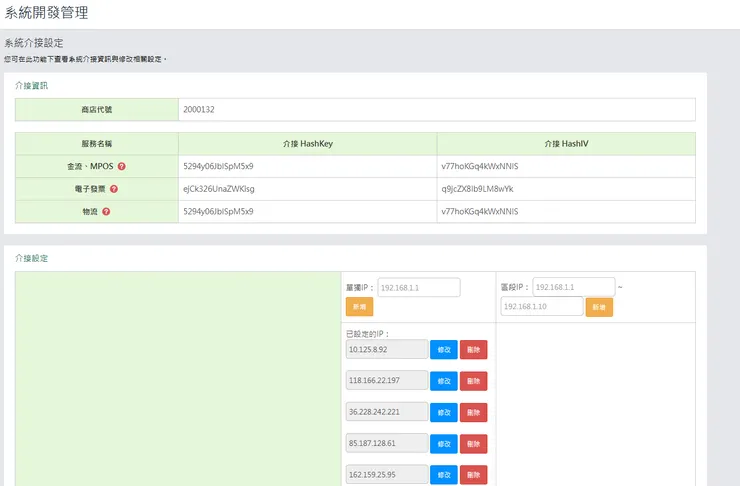Click the 區段IP end field 192.168.1.10
This screenshot has width=740, height=486.
pos(541,306)
